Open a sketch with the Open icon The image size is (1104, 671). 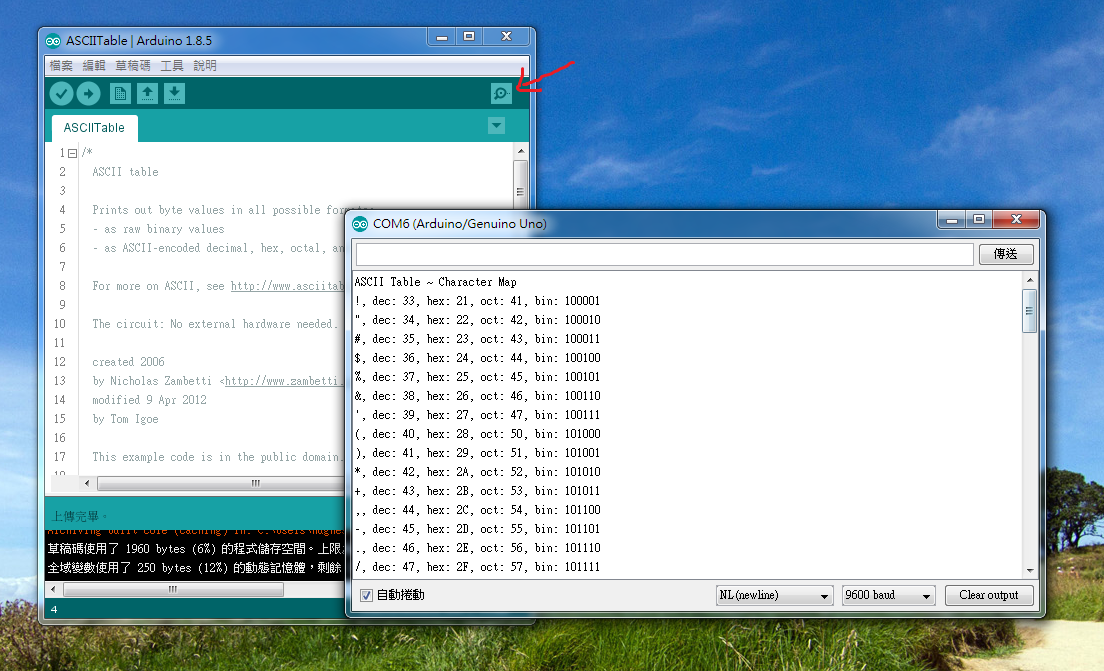147,93
